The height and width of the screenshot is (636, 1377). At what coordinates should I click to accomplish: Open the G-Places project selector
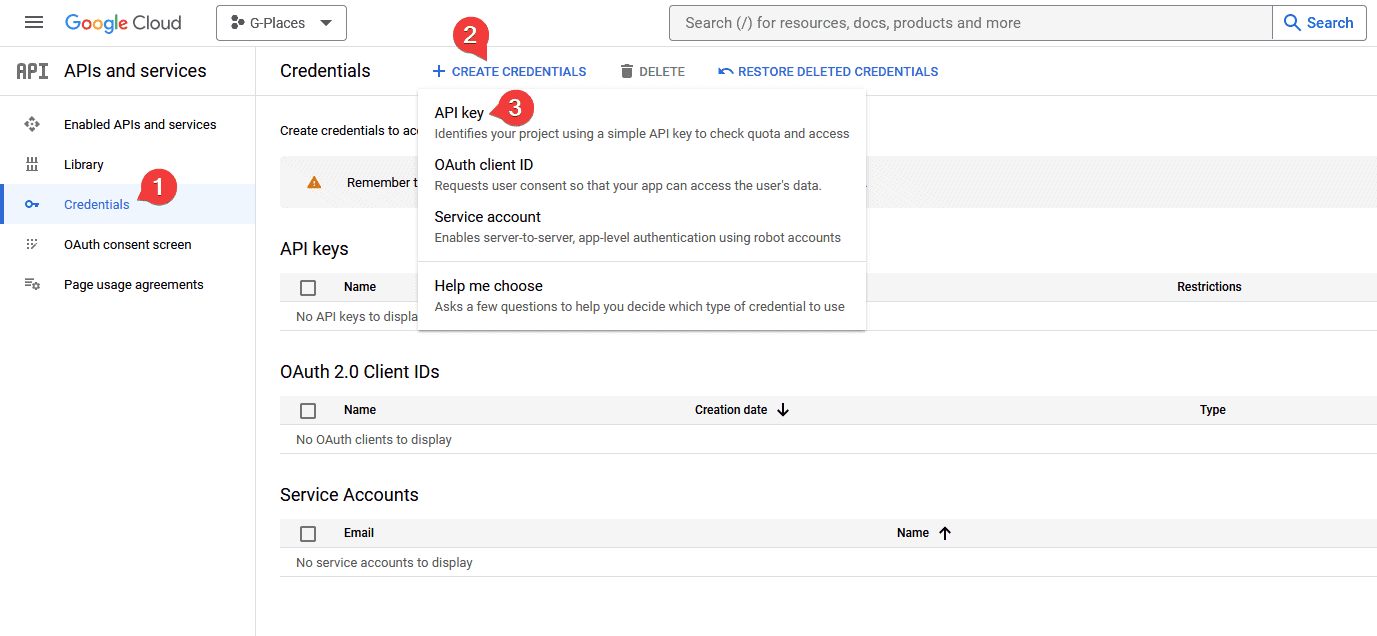[x=281, y=22]
